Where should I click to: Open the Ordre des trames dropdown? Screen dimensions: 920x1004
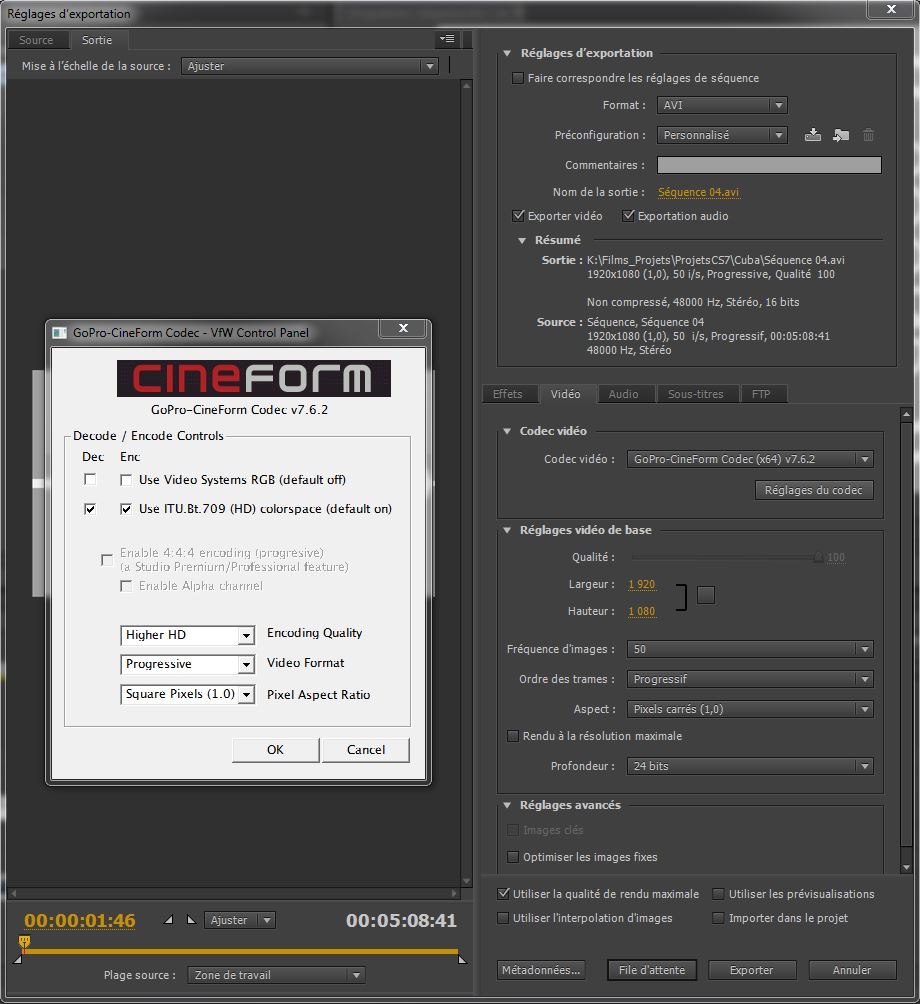(x=750, y=679)
